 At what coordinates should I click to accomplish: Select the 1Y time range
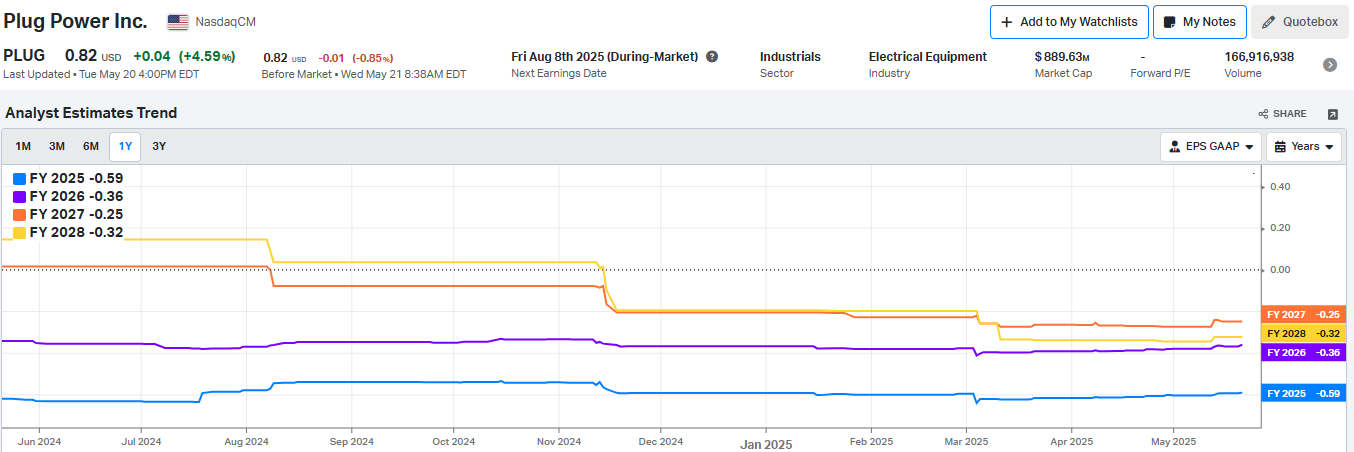point(125,147)
